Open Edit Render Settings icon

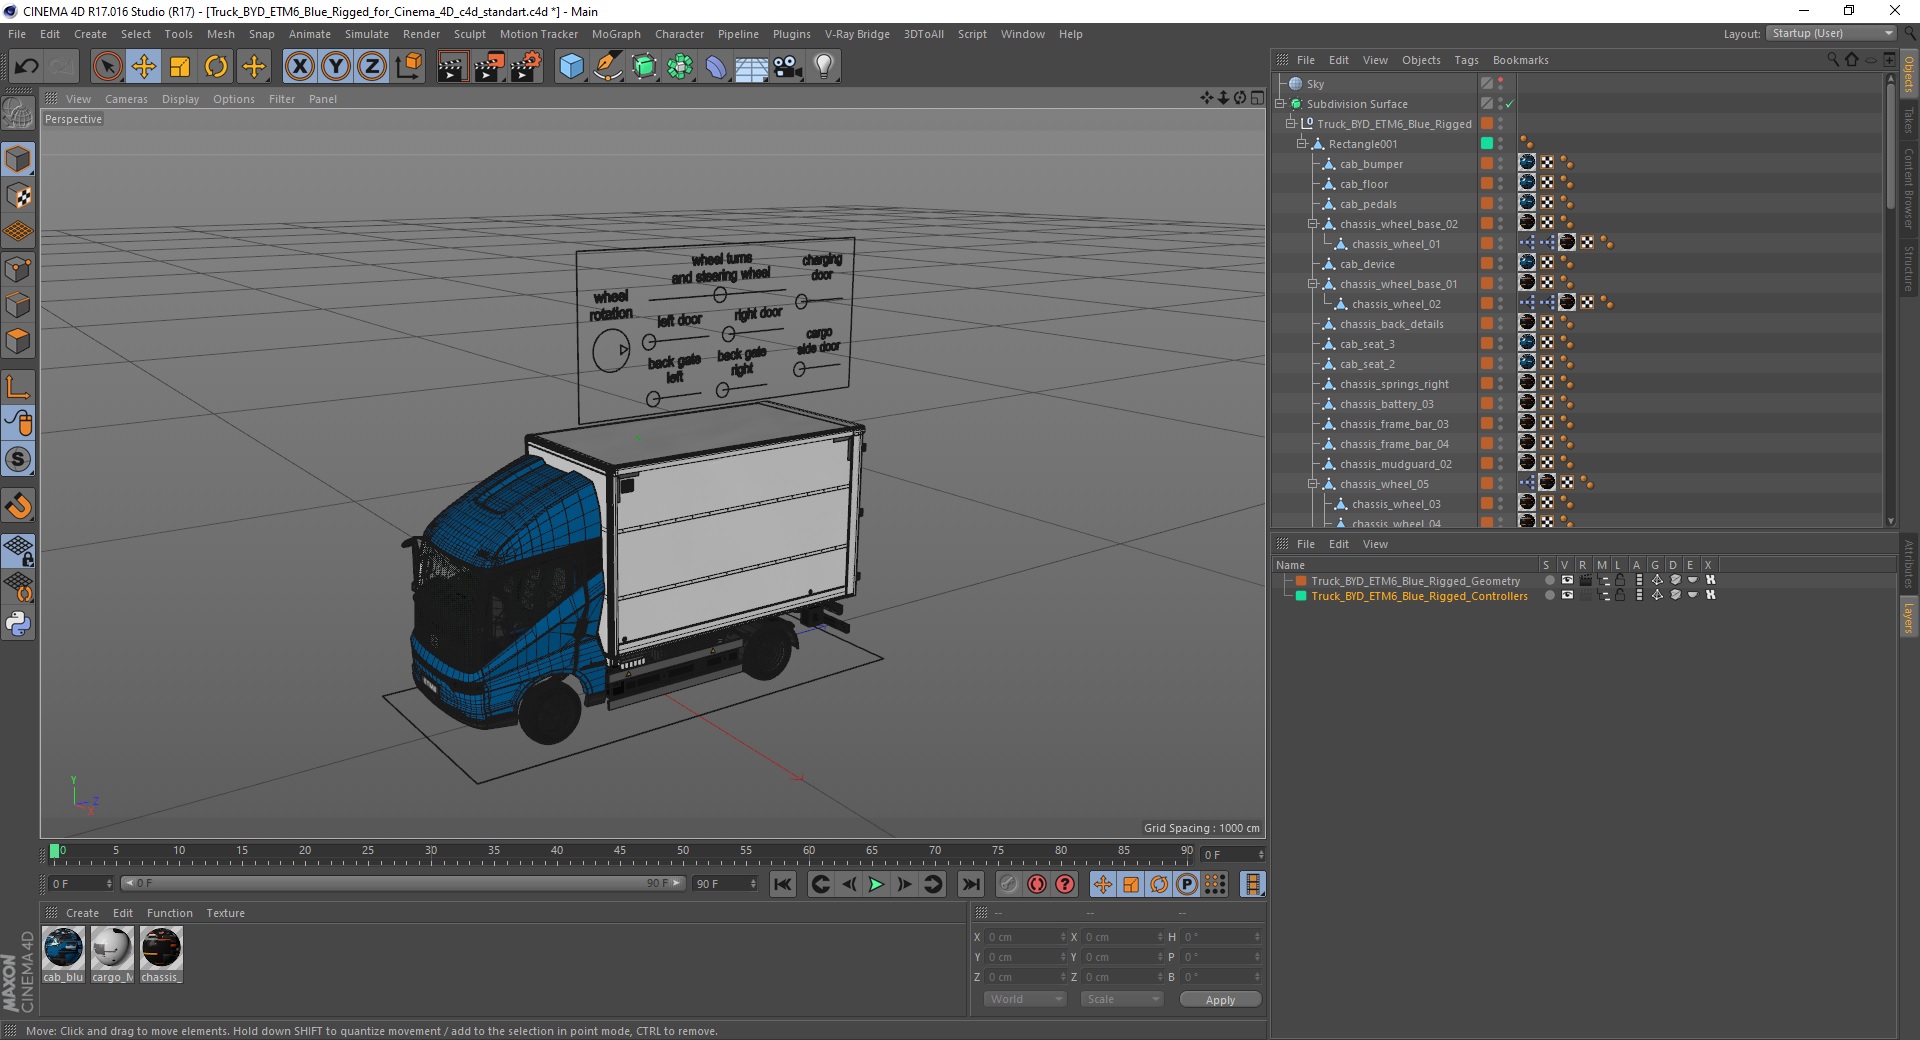(526, 67)
